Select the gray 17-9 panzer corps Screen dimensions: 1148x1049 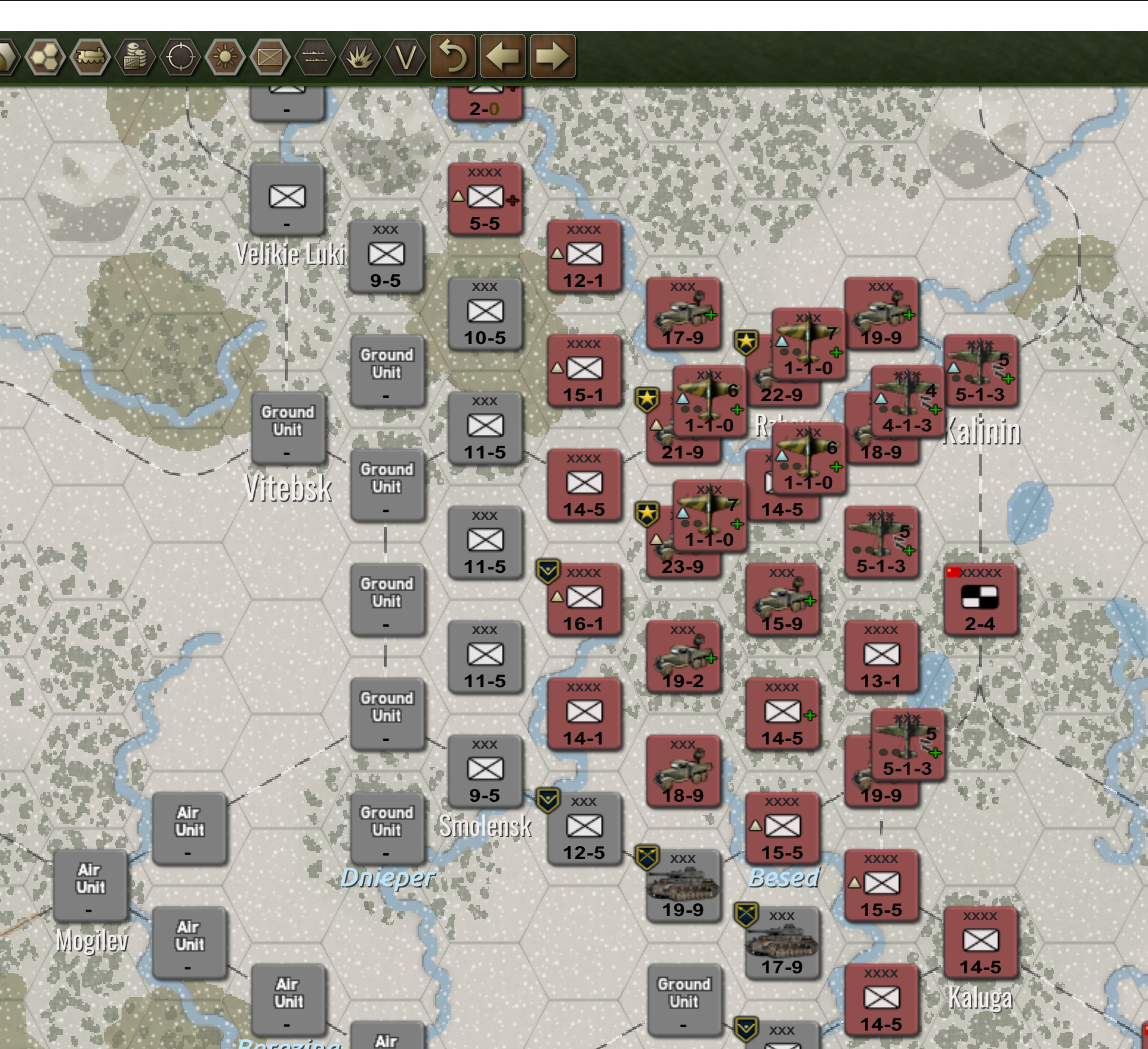tap(783, 942)
